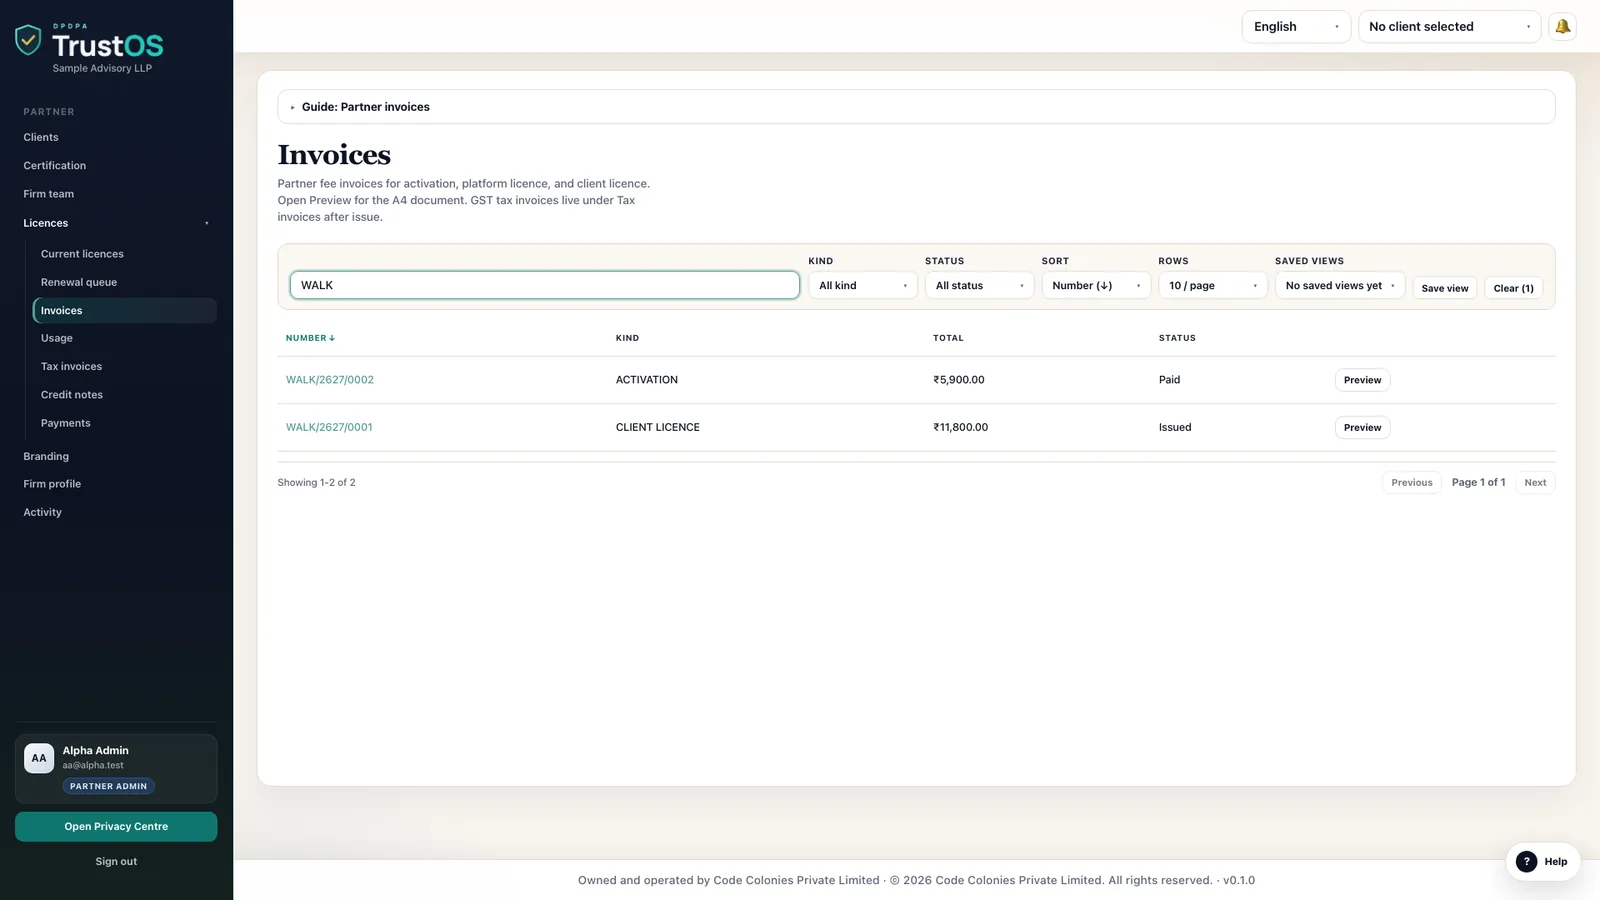Click the TrustOS shield logo icon

tap(28, 40)
